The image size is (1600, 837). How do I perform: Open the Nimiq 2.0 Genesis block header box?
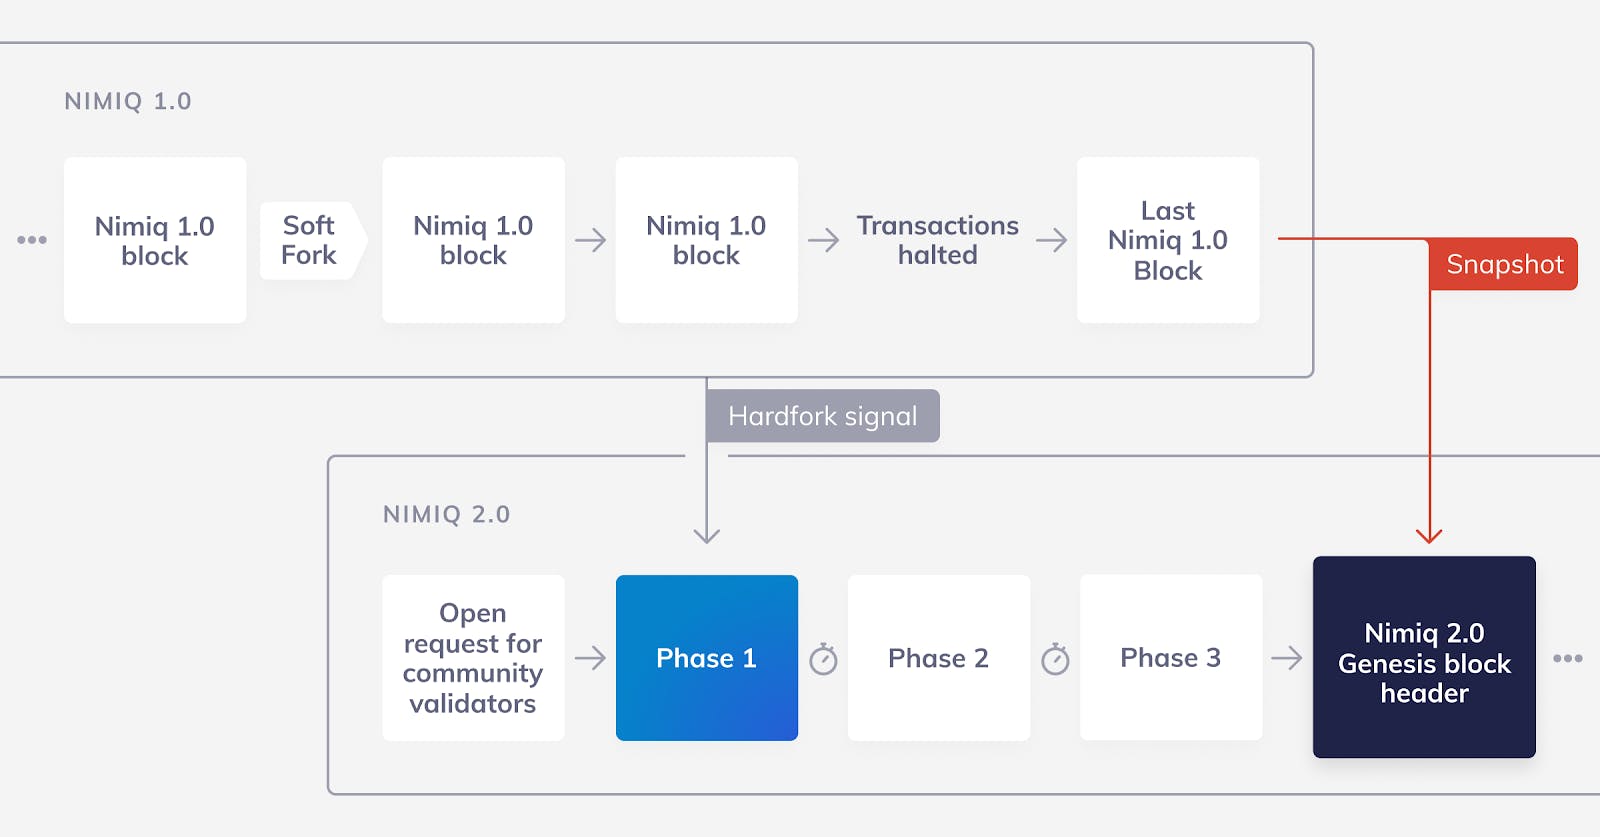(x=1424, y=658)
